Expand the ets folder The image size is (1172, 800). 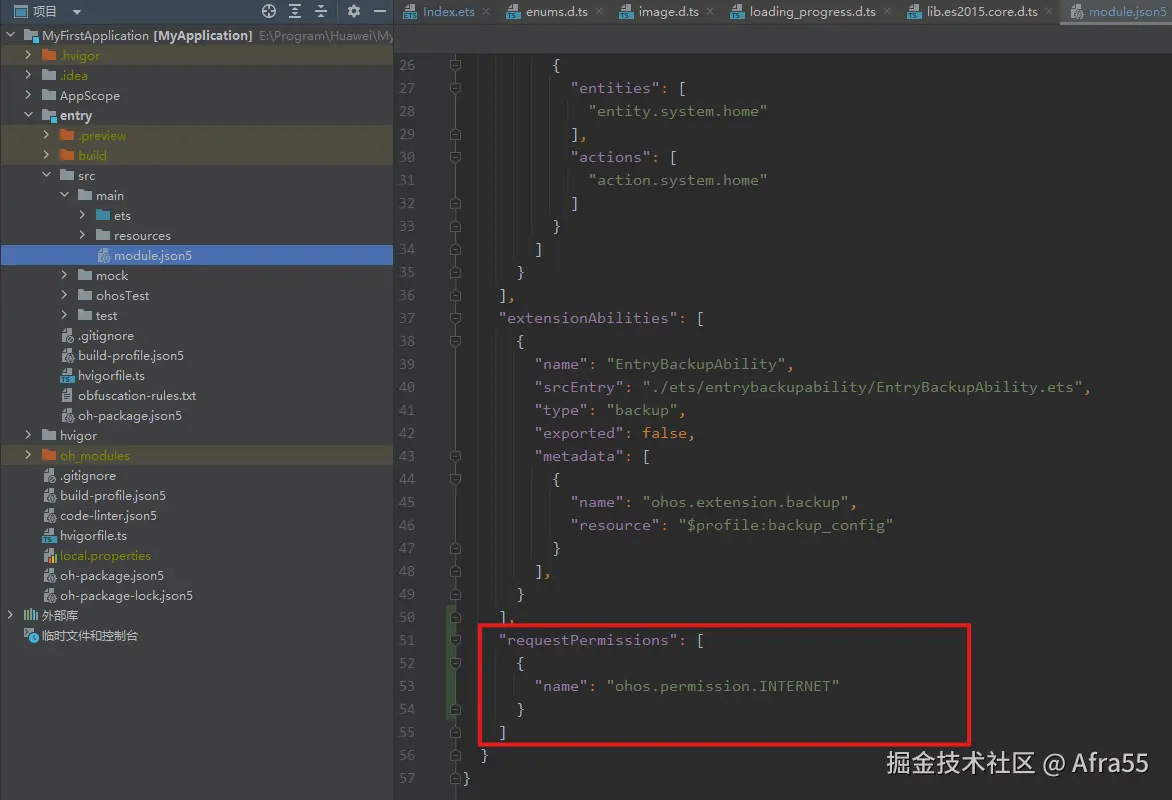tap(82, 215)
